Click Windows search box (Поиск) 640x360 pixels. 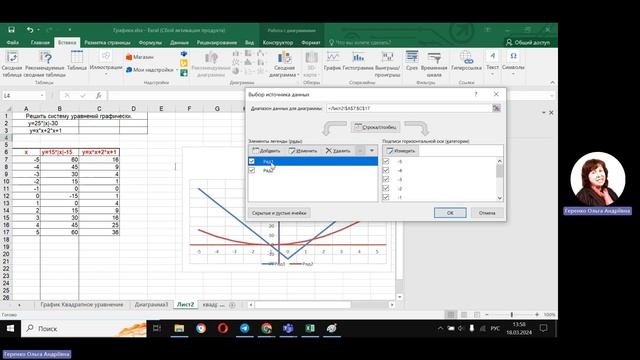(x=84, y=328)
